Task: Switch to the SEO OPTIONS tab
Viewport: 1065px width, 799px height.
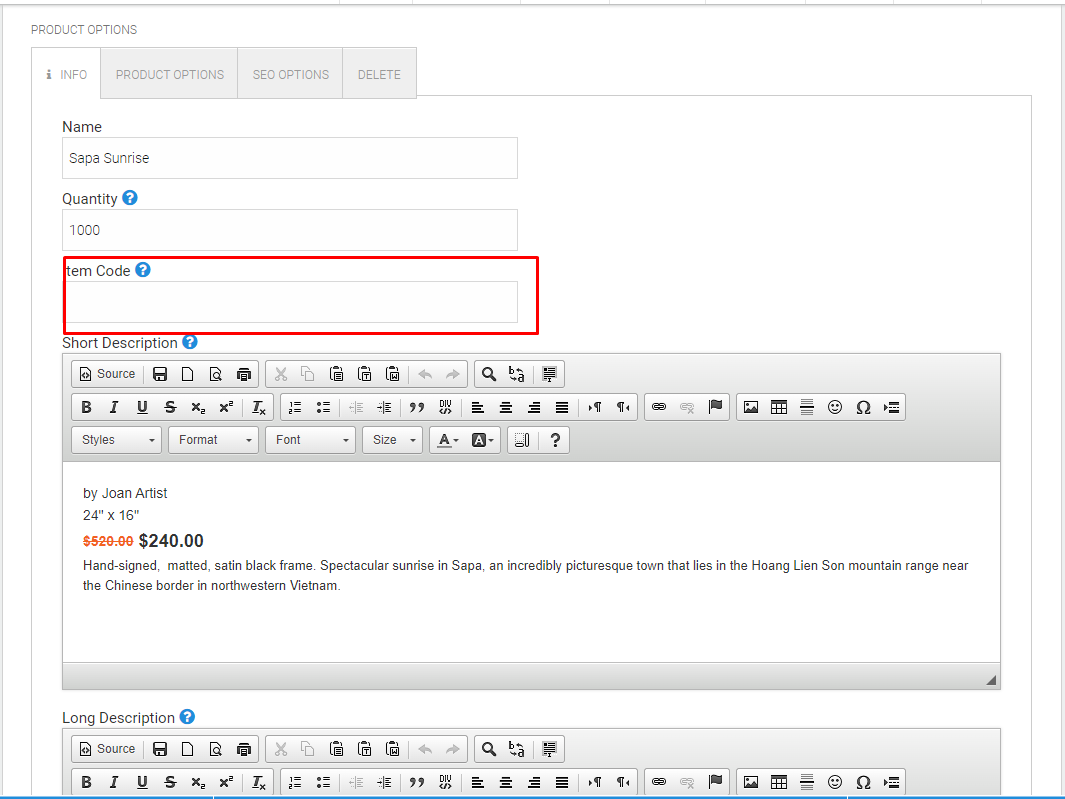Action: (x=290, y=73)
